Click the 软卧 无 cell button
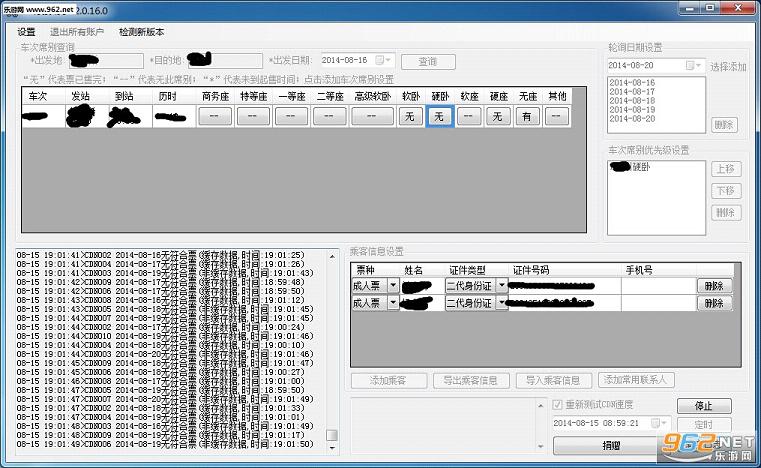Viewport: 761px width, 468px height. (x=410, y=117)
